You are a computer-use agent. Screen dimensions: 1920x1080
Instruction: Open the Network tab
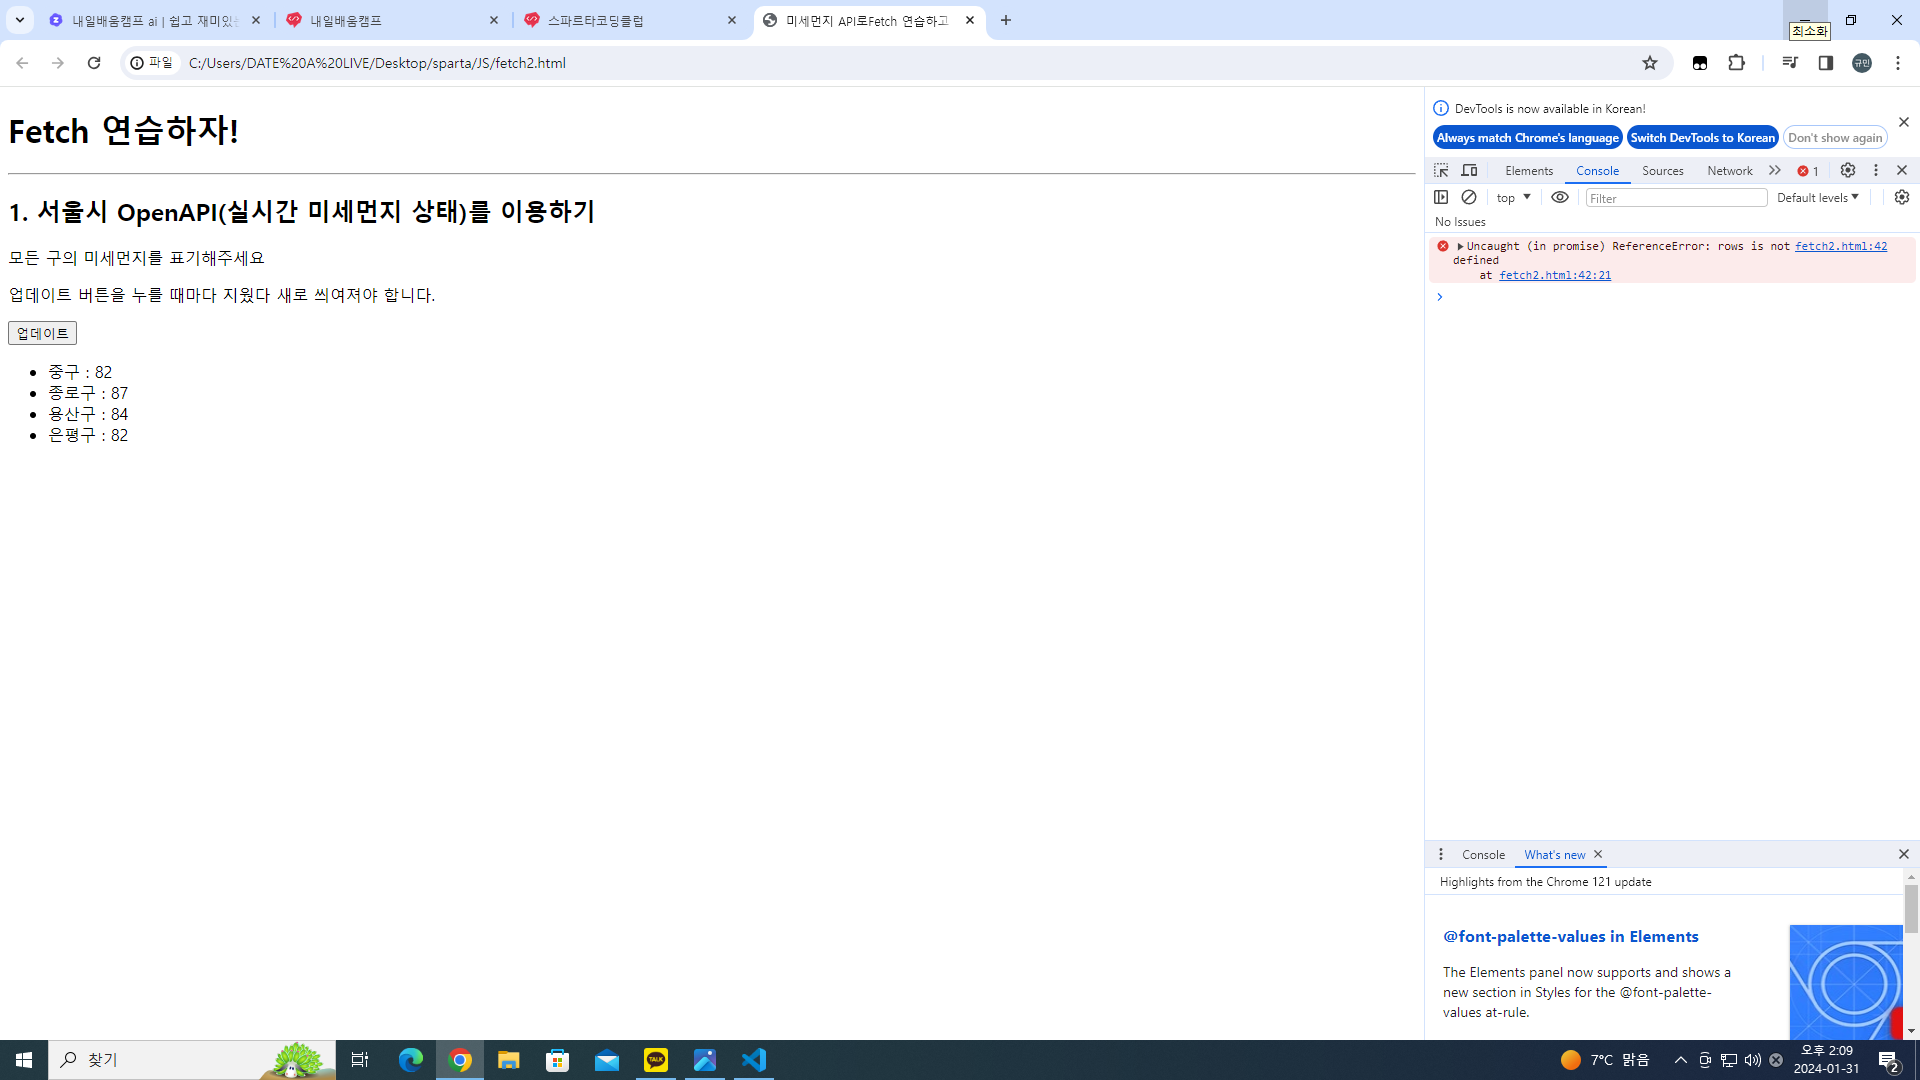coord(1730,171)
